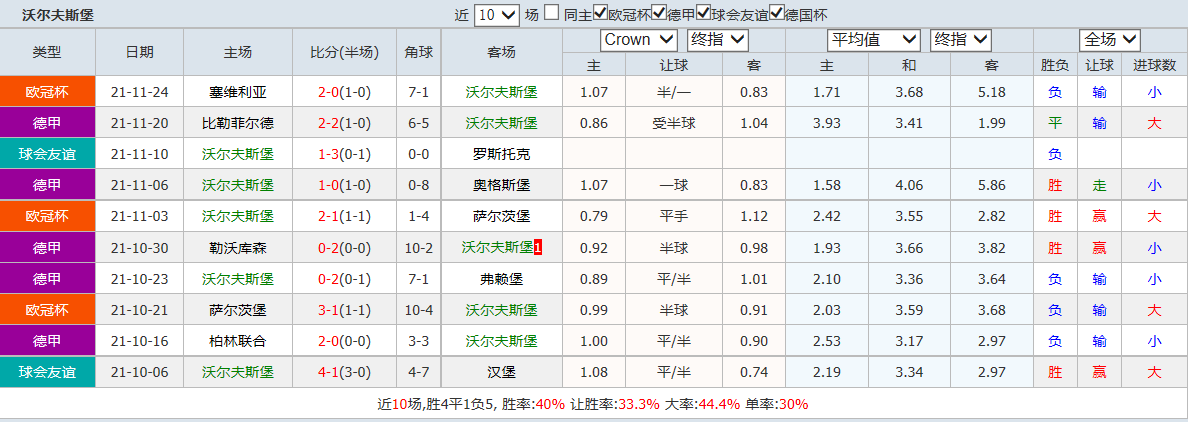
Task: Toggle the 同主 checkbox
Action: click(x=552, y=13)
